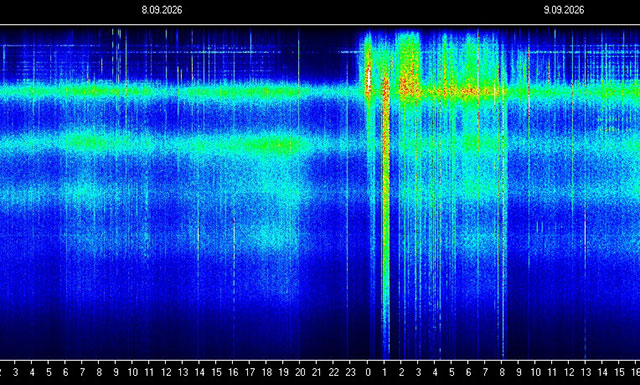Select hour 20 on the time axis
640x385 pixels.
(x=300, y=372)
